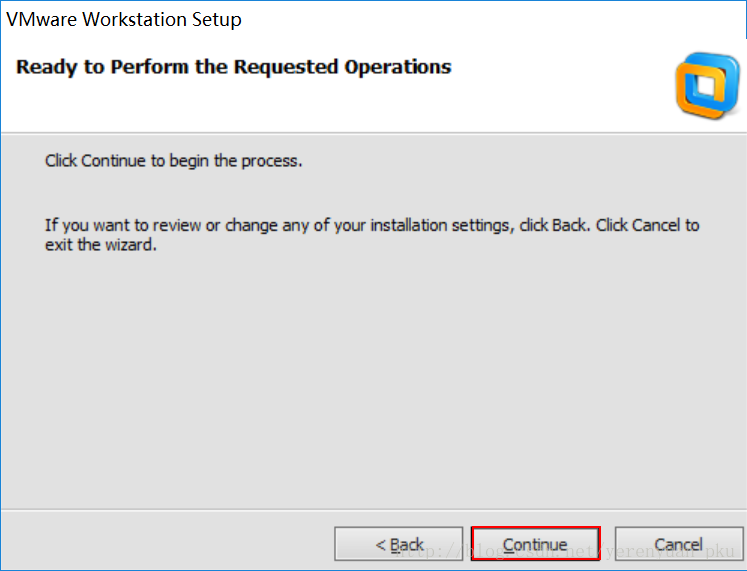Go to previous step with Back button
The height and width of the screenshot is (571, 747).
click(x=399, y=545)
